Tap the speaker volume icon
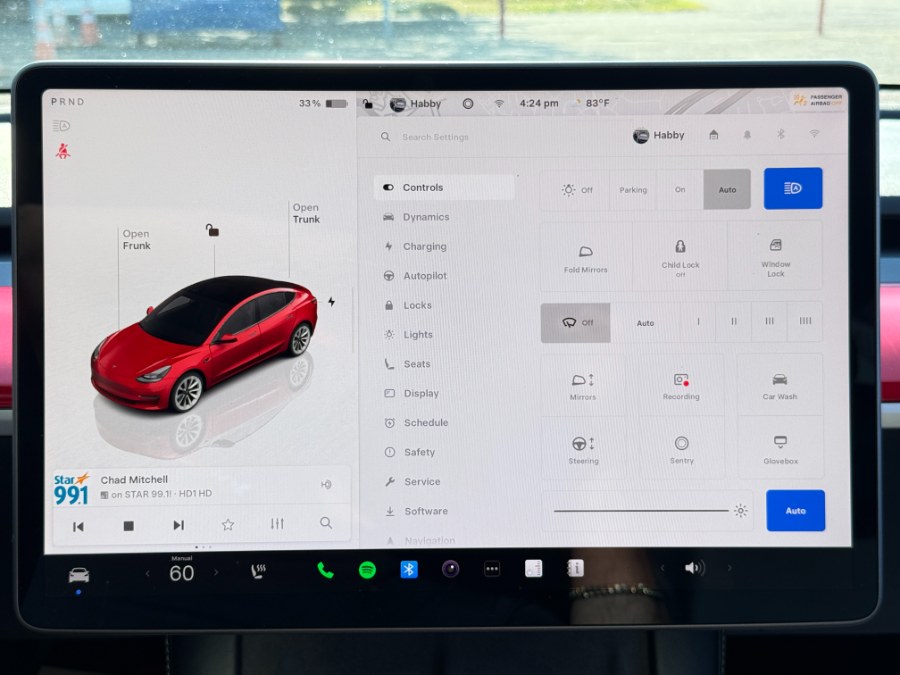This screenshot has height=675, width=900. (695, 568)
